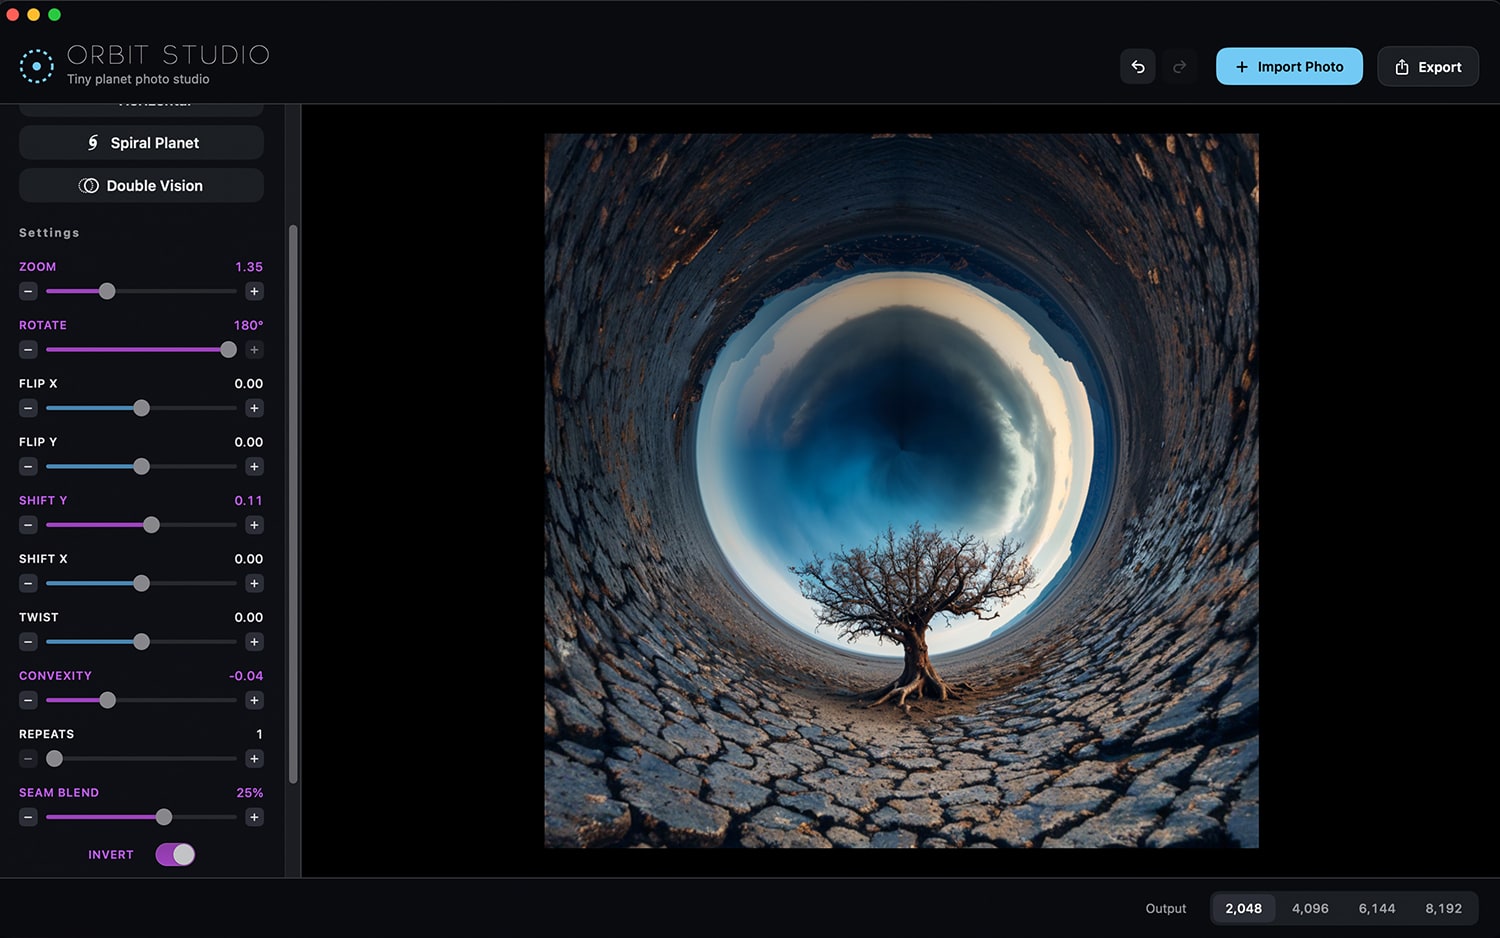The width and height of the screenshot is (1500, 938).
Task: Click the Seam Blend slider handle
Action: (x=164, y=818)
